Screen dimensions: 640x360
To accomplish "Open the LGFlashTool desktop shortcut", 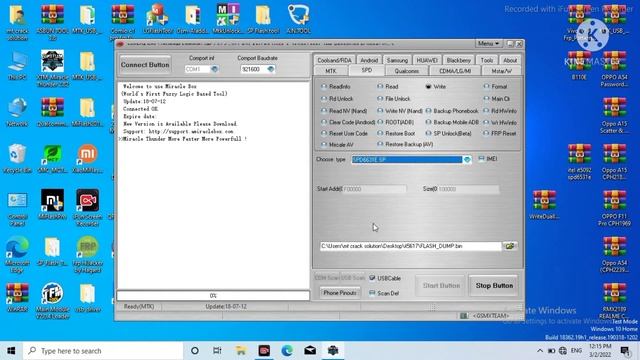I will point(158,19).
